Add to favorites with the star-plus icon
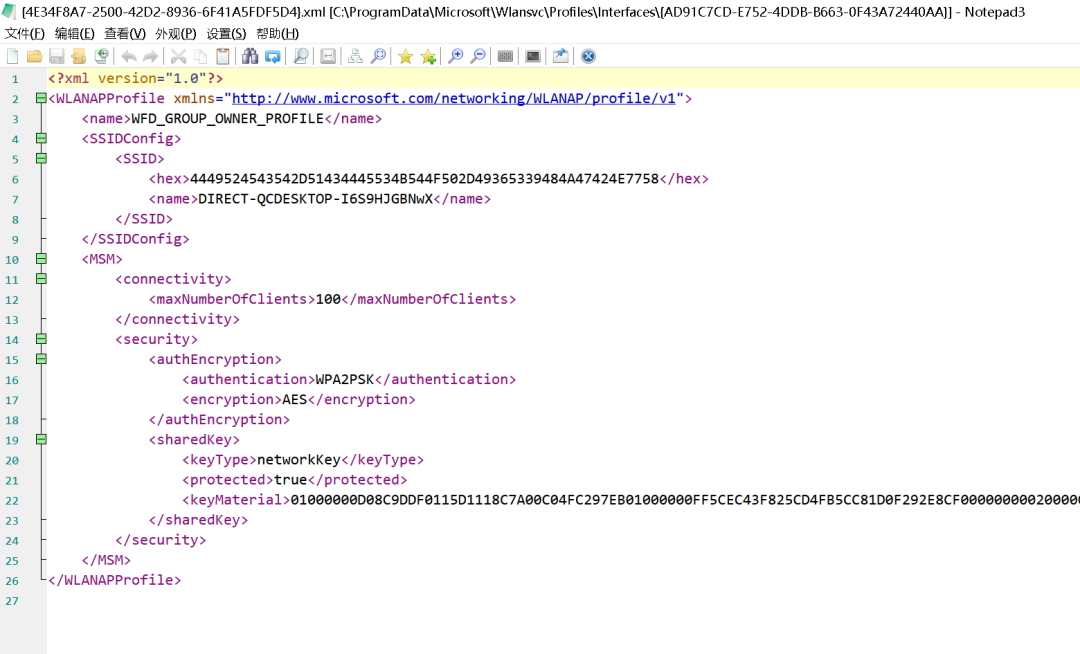 pos(428,56)
